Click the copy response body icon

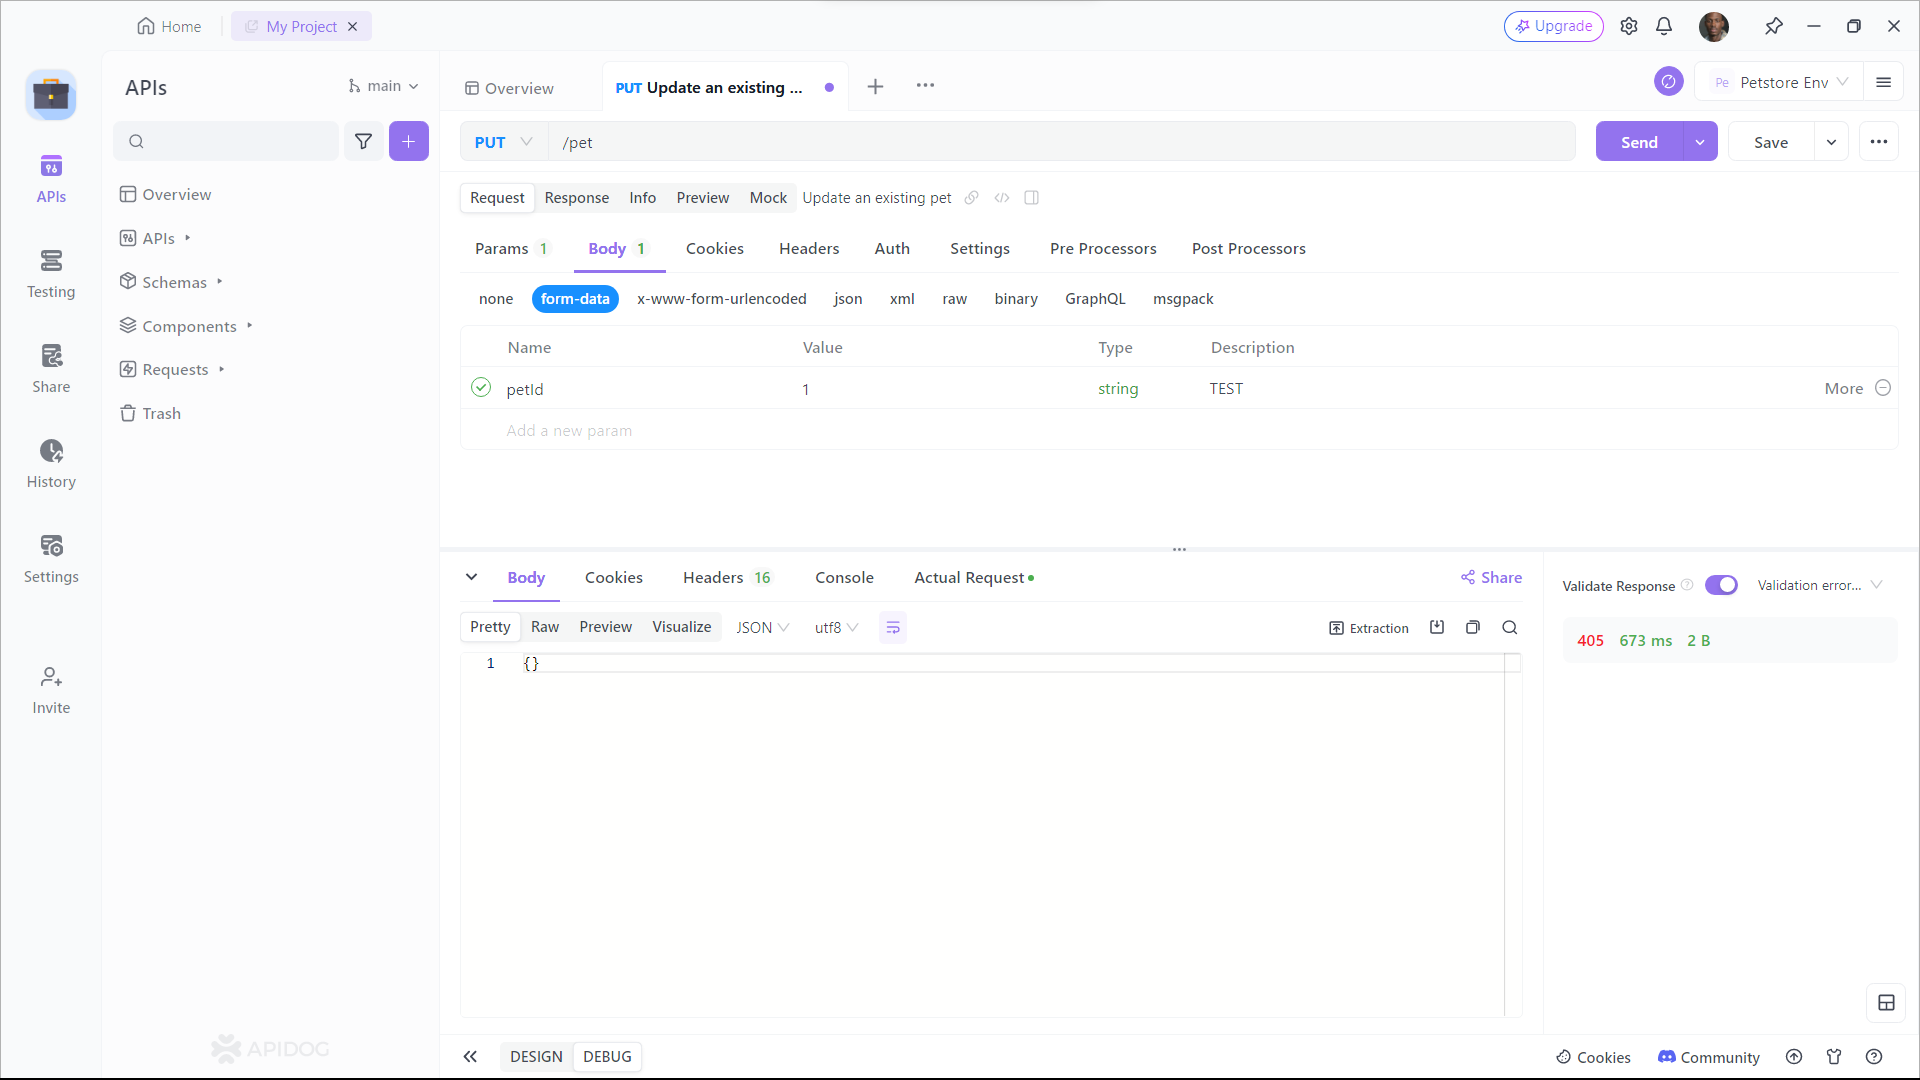(x=1473, y=626)
